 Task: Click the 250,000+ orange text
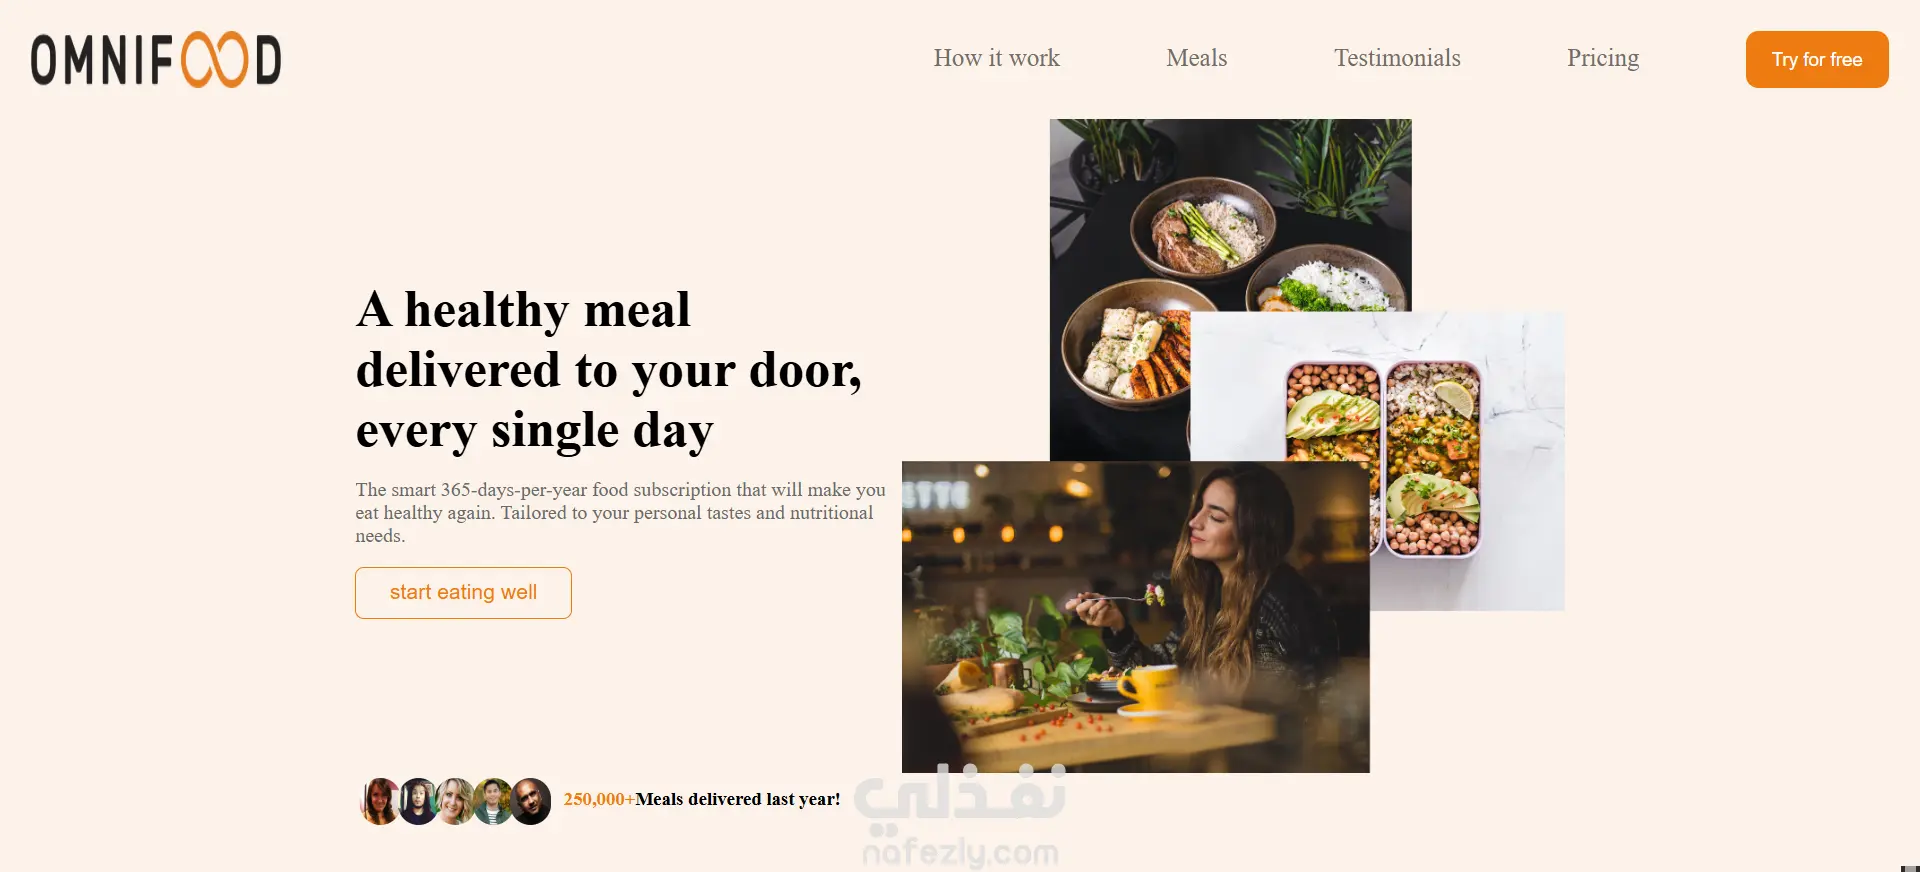599,799
